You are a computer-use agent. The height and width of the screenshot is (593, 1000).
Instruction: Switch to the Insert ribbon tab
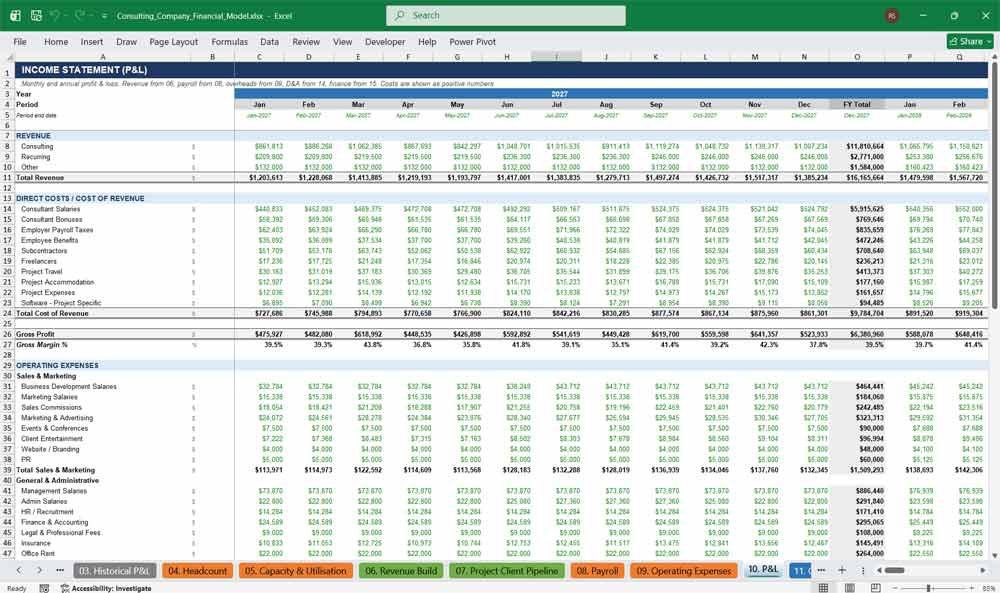(92, 41)
